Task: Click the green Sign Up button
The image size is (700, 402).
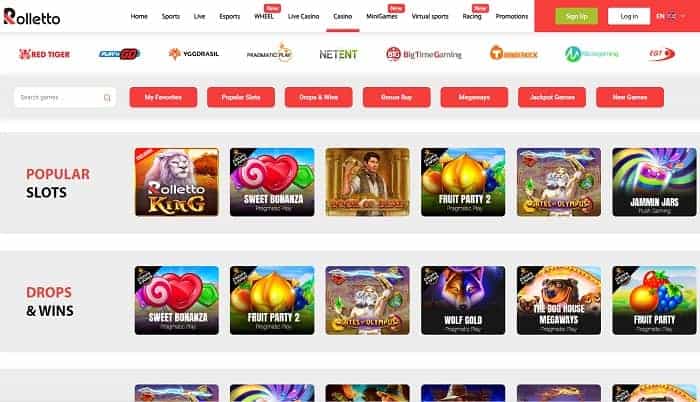Action: 576,17
